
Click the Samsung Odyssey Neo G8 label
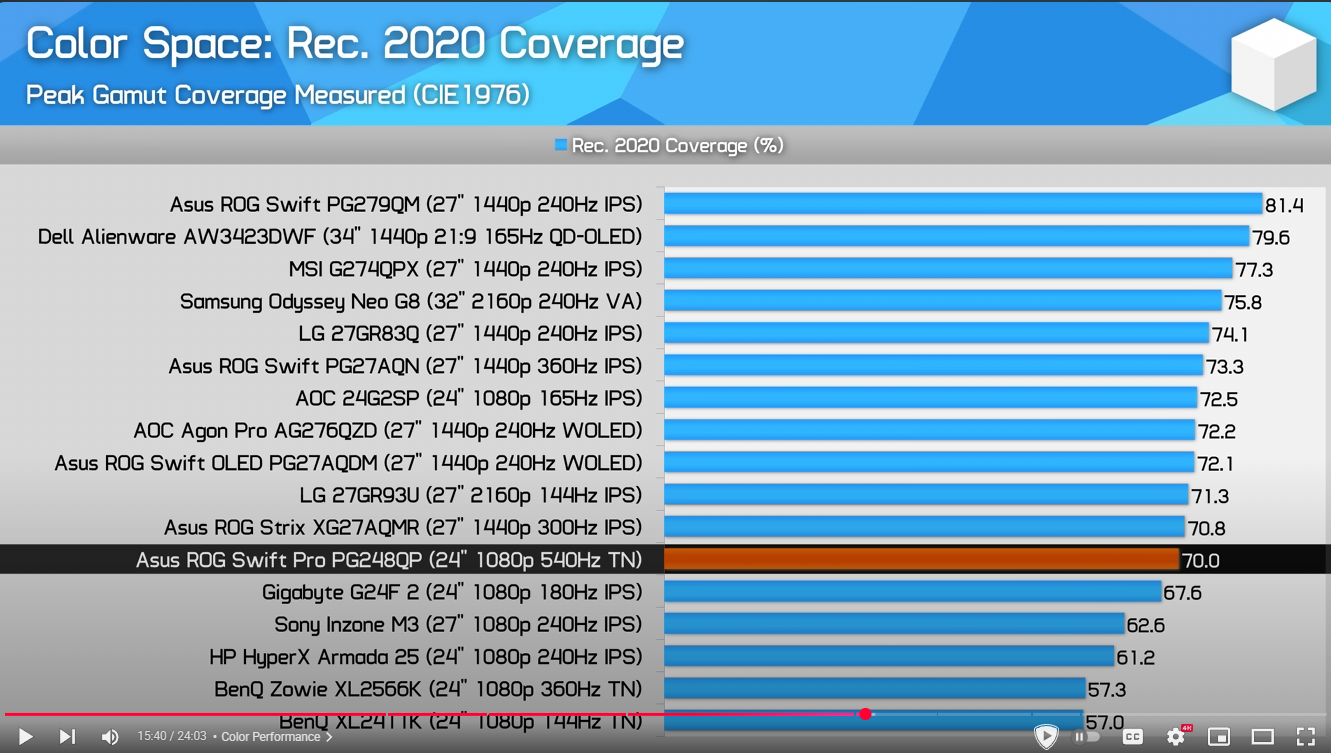point(411,301)
